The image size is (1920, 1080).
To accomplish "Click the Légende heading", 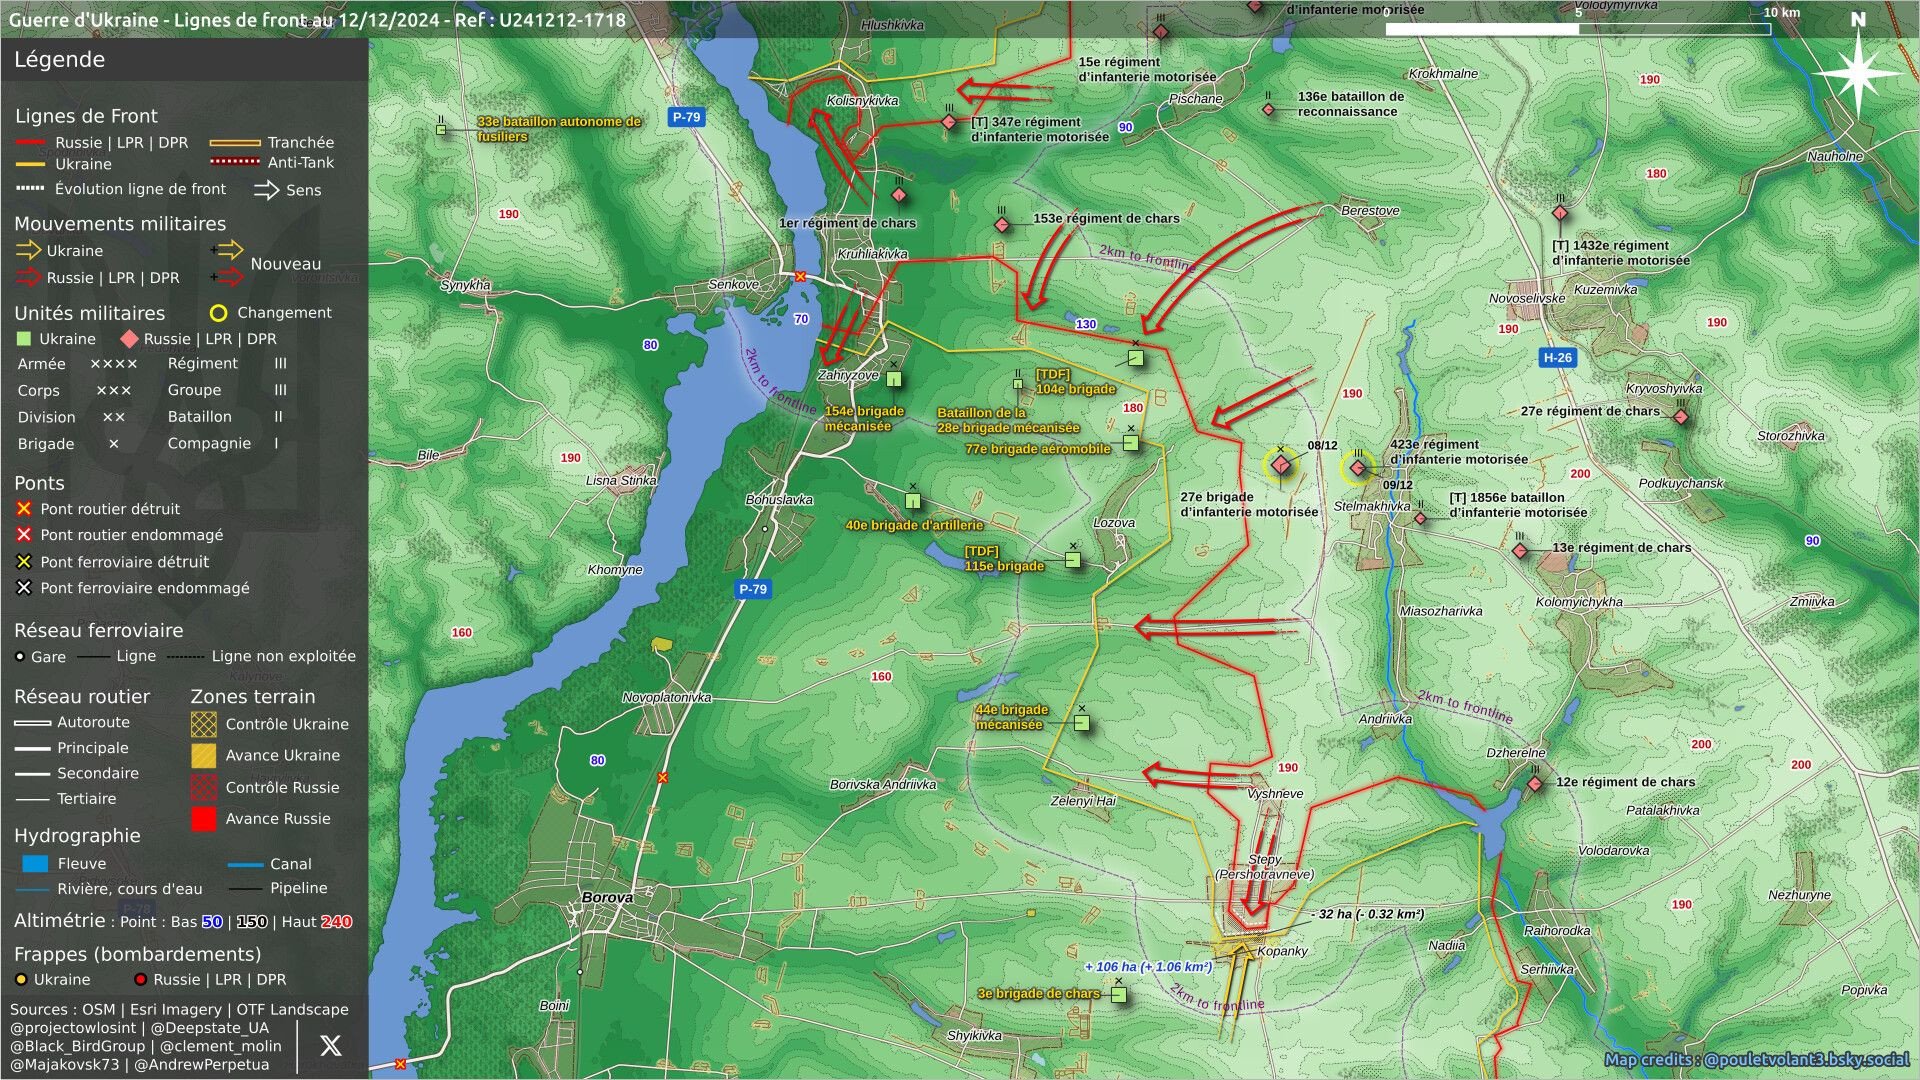I will pos(59,59).
